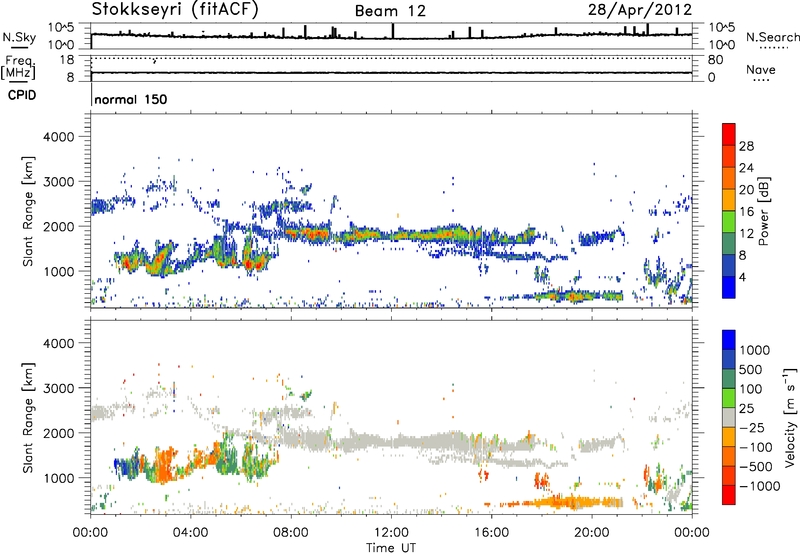
Task: Select the Power [dB] colorbar title
Action: tap(763, 211)
